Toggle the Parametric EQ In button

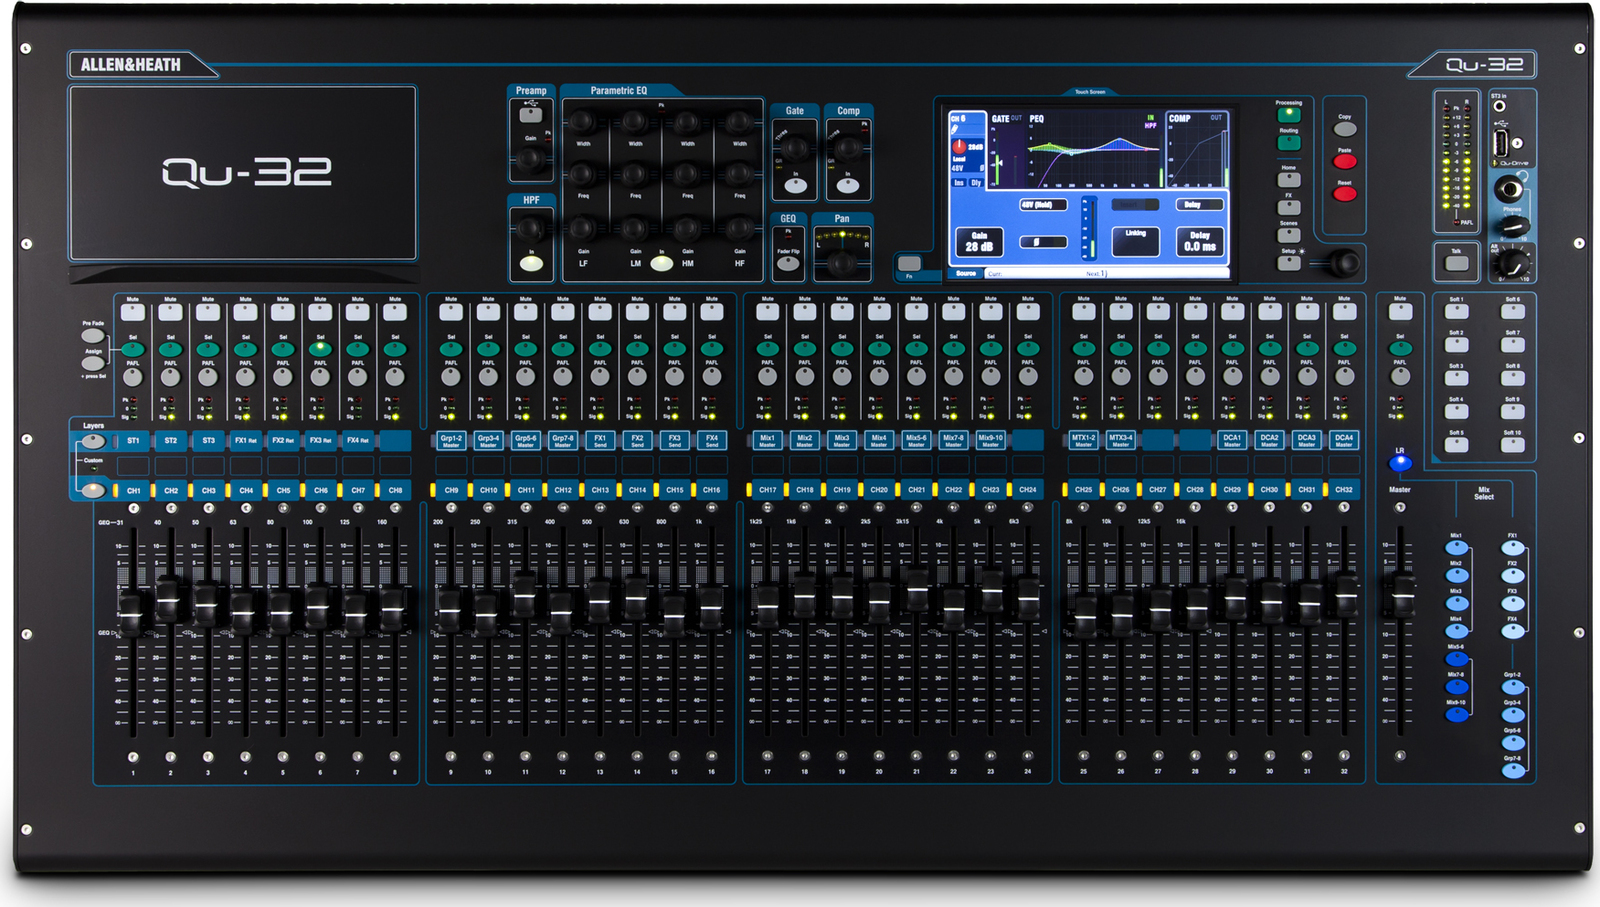point(661,264)
